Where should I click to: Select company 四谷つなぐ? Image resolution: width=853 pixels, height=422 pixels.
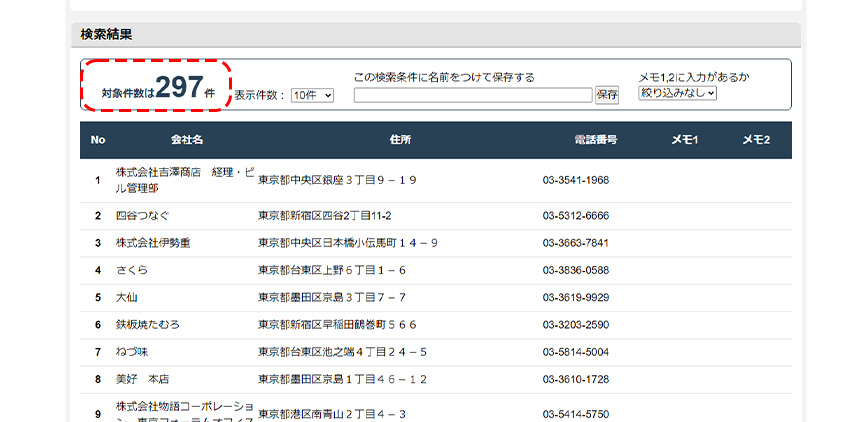[x=143, y=216]
